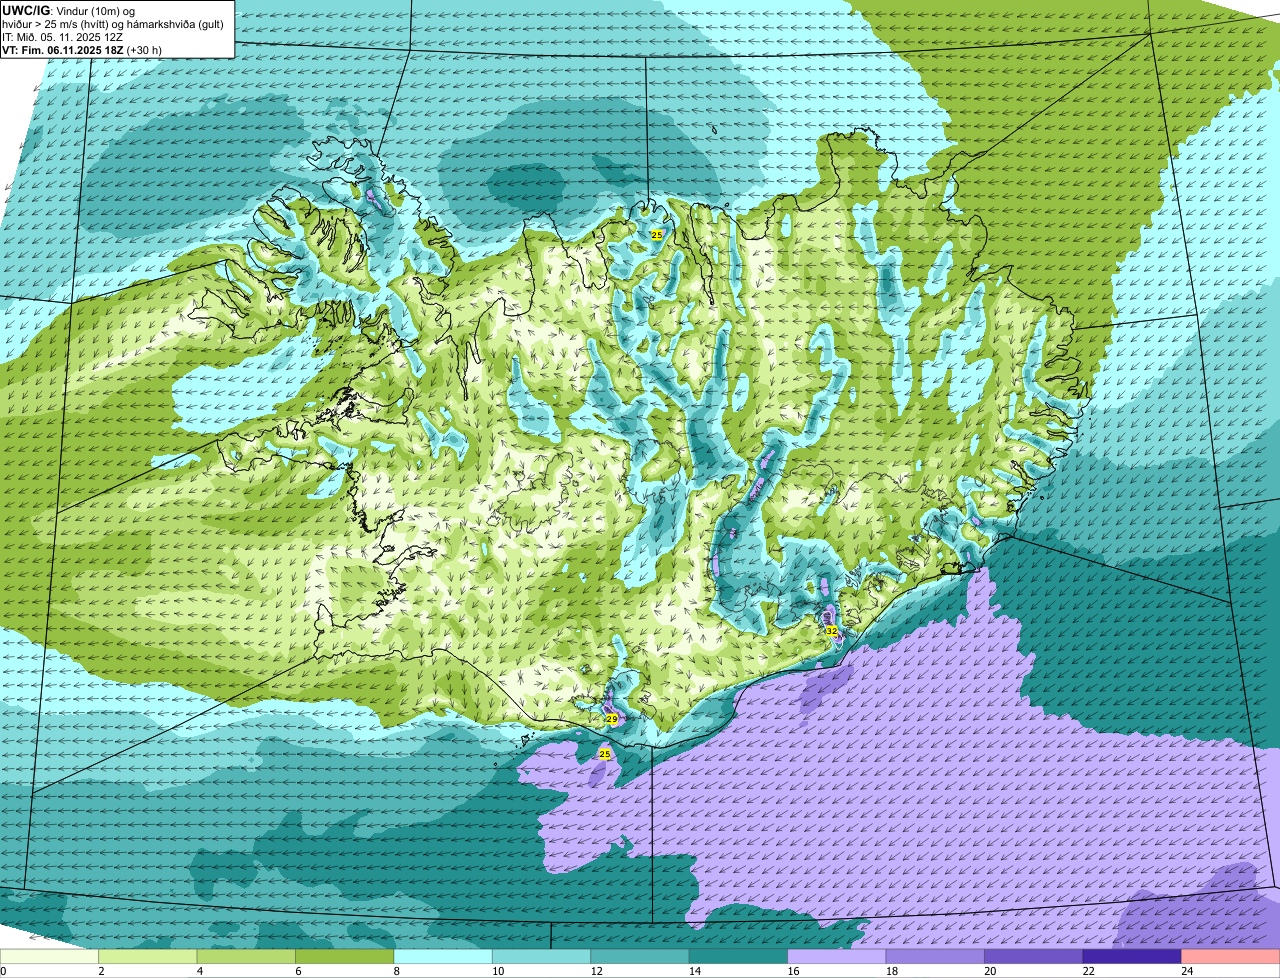Click the 29 m/s gust marker
Viewport: 1280px width, 978px height.
611,719
